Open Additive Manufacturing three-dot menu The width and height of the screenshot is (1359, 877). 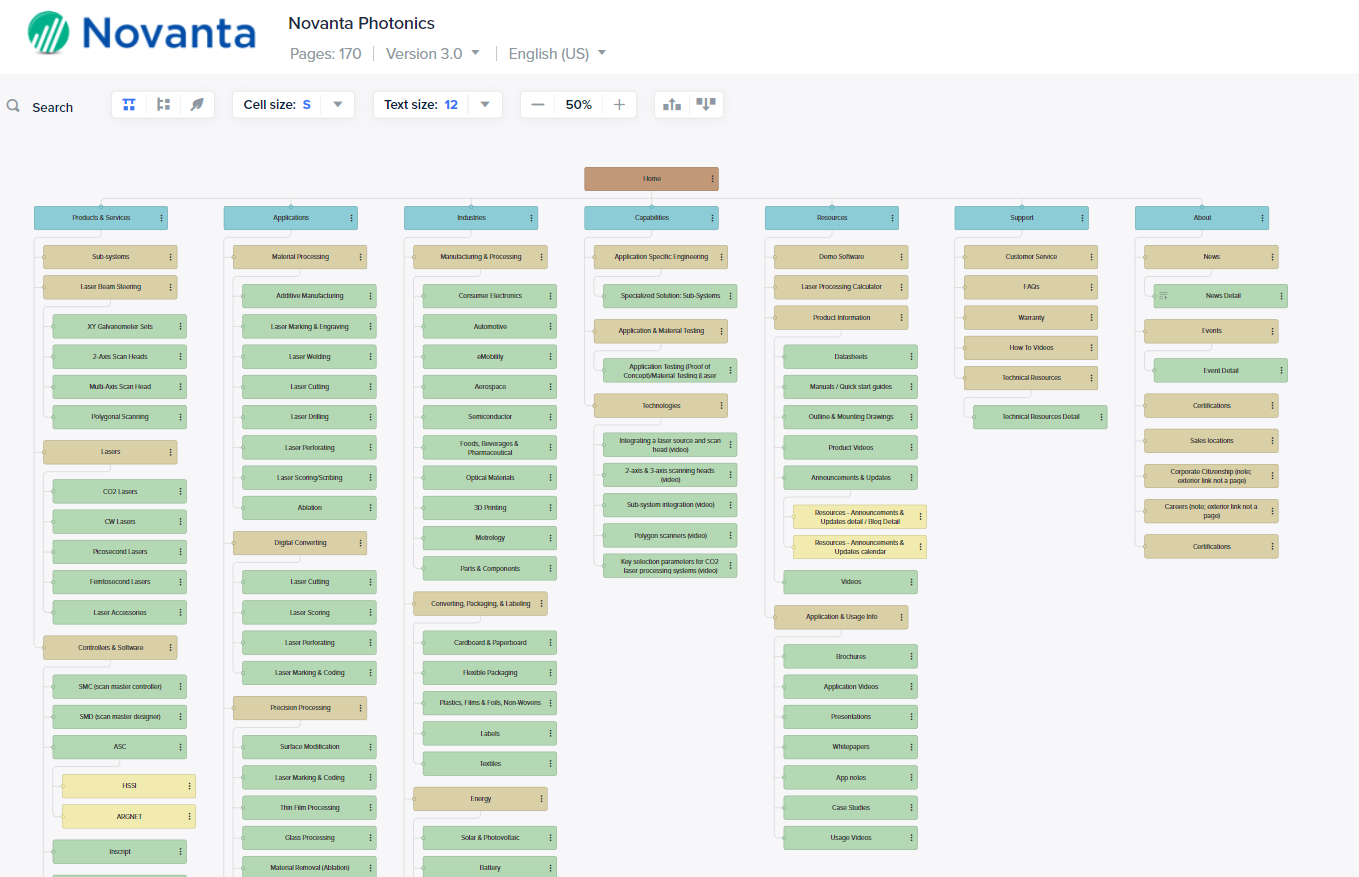coord(370,296)
